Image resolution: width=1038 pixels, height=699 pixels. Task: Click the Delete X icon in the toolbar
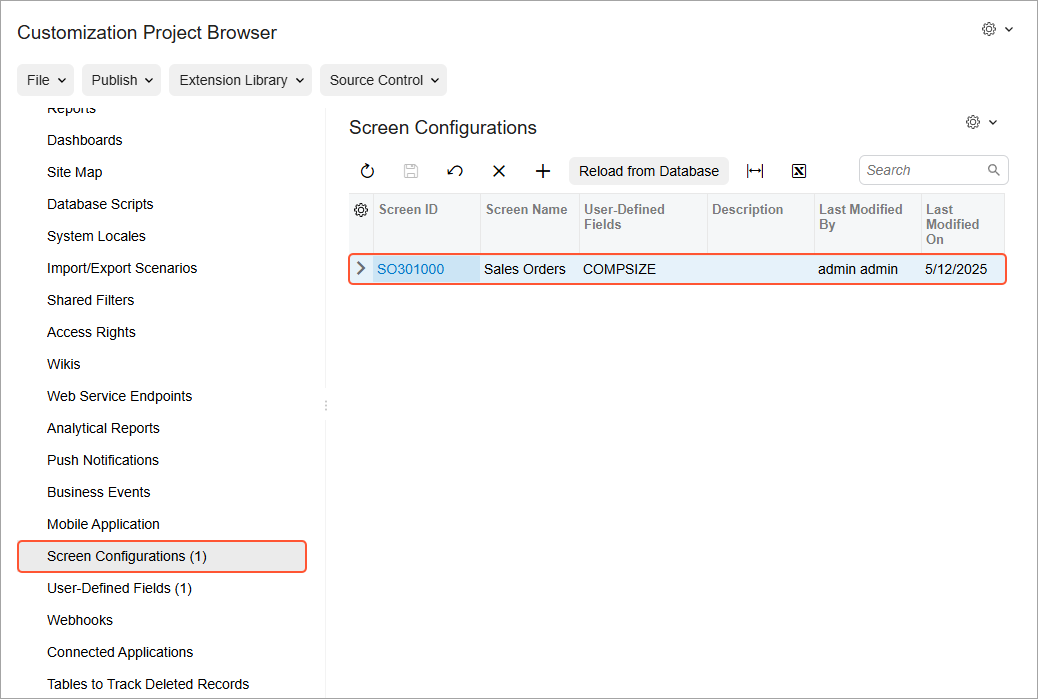[x=499, y=171]
